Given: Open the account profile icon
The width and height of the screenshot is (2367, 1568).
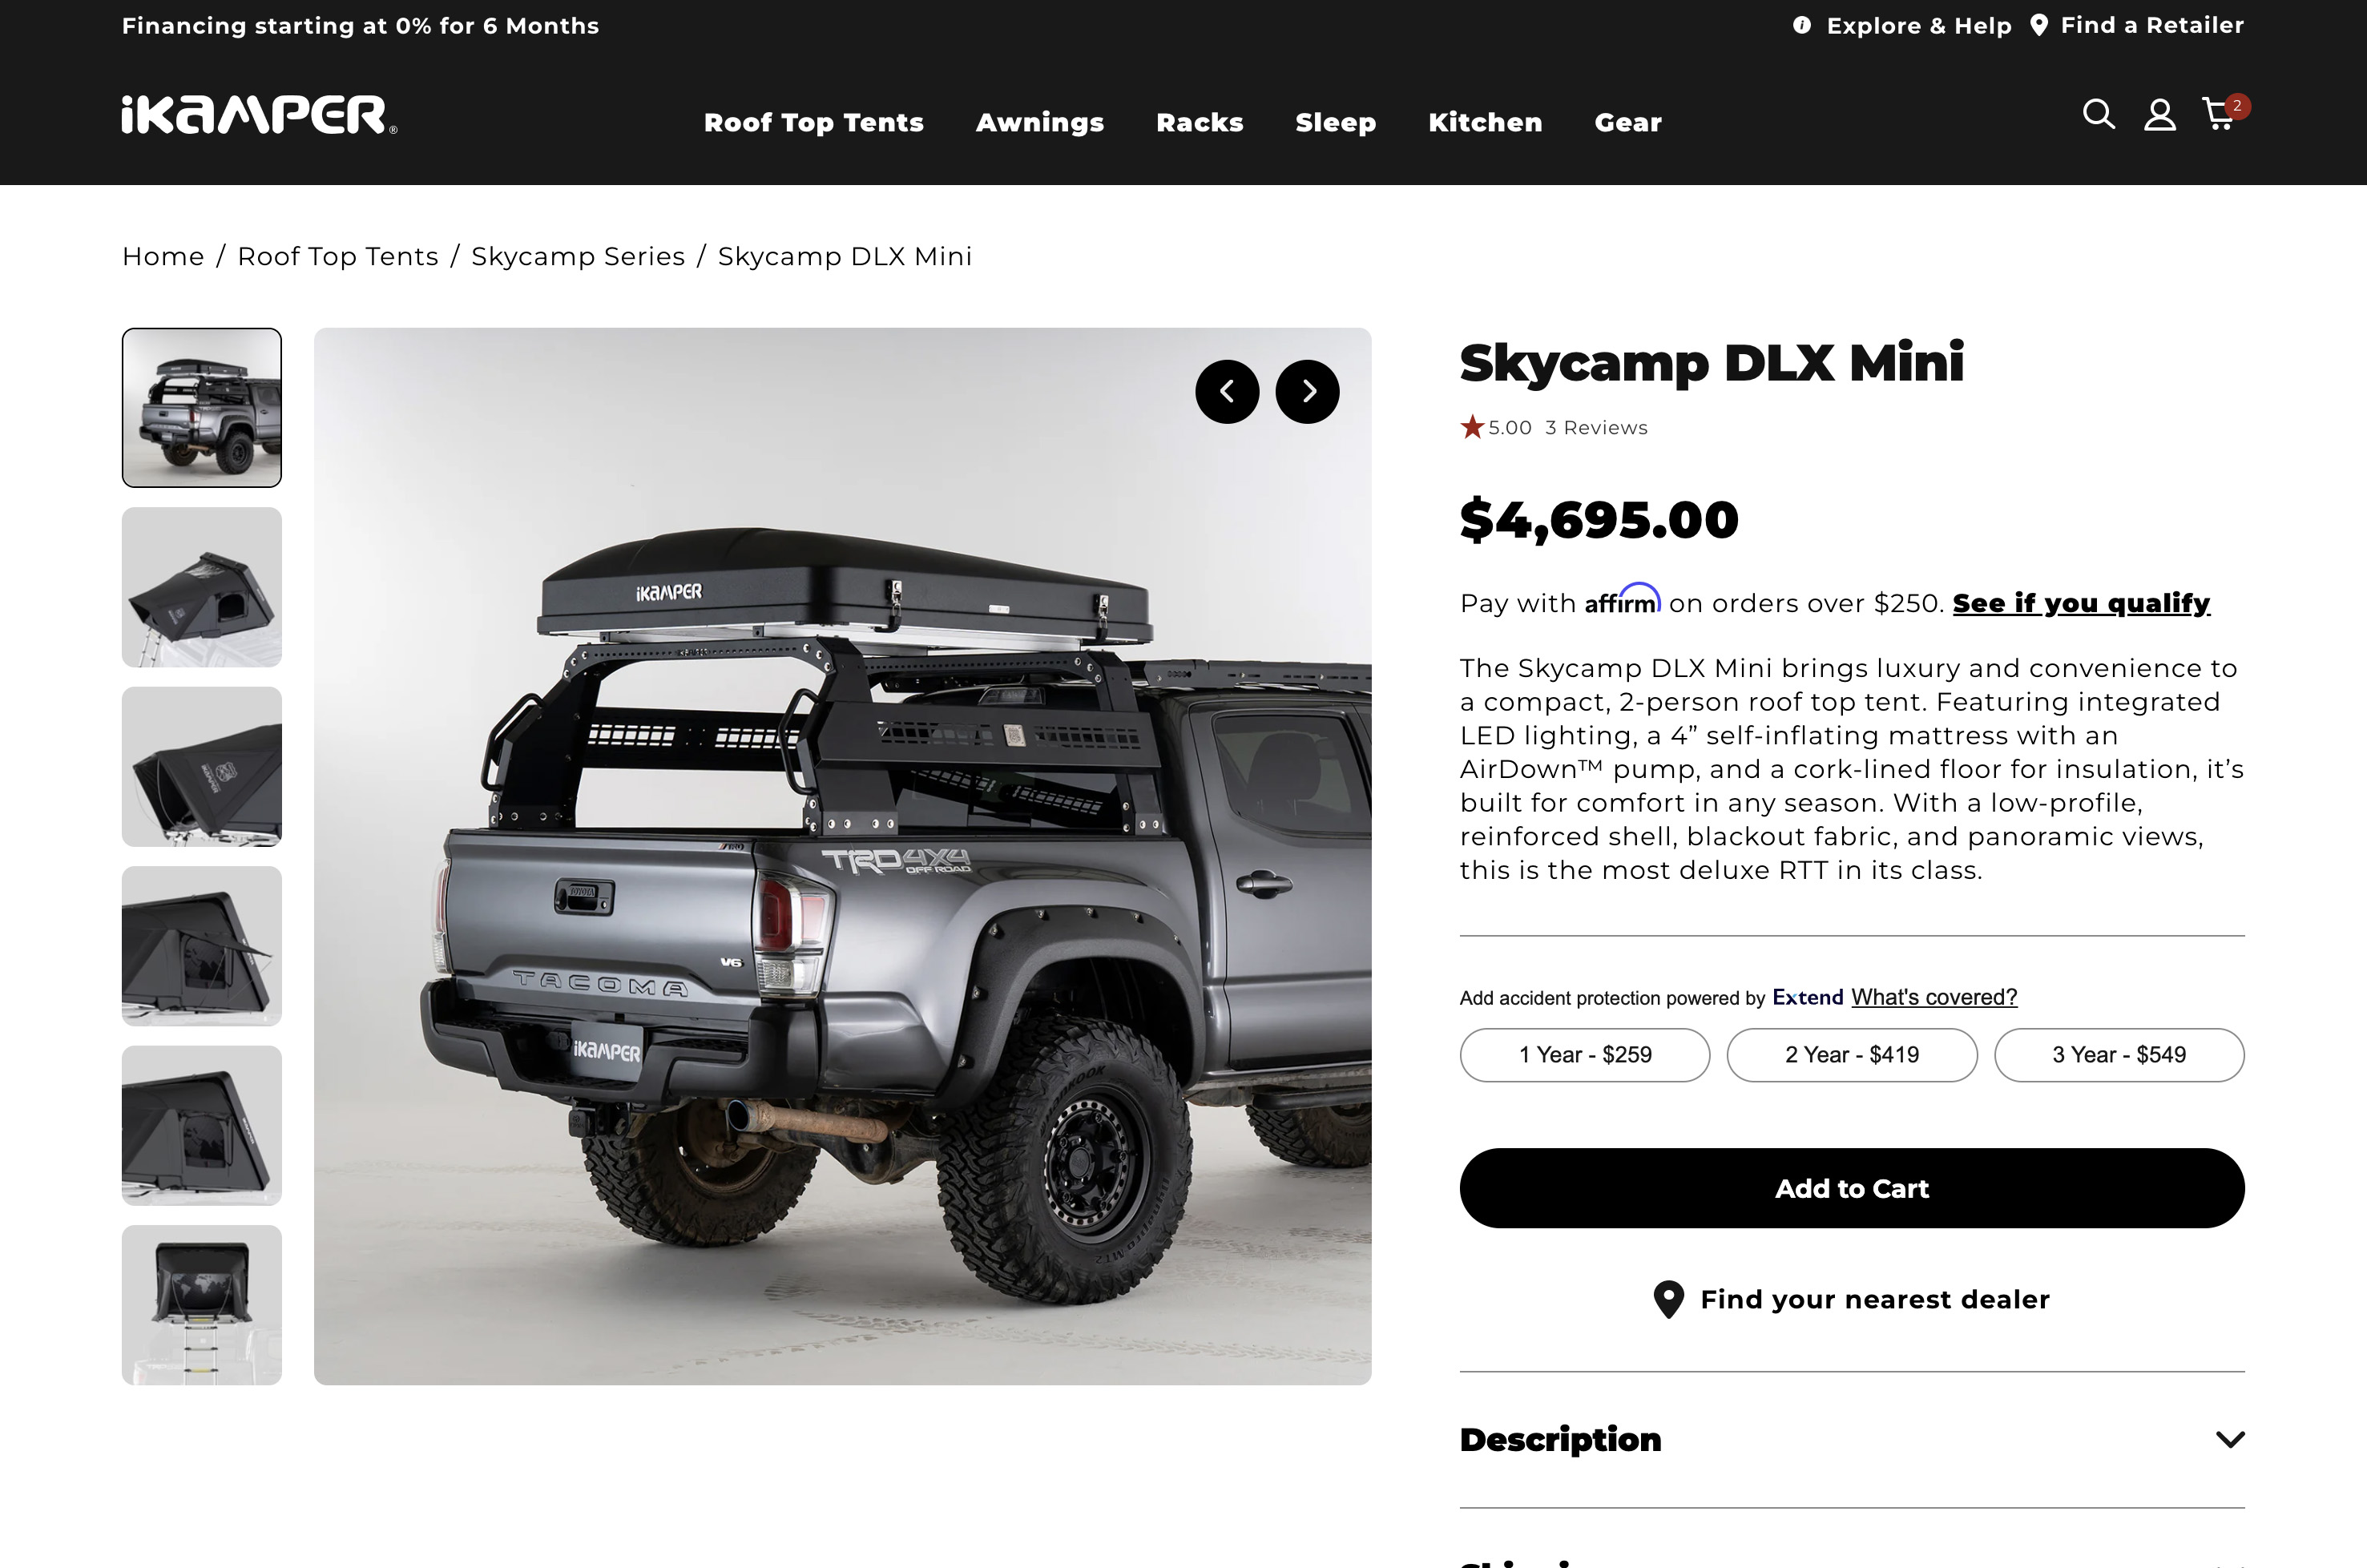Looking at the screenshot, I should [2159, 115].
